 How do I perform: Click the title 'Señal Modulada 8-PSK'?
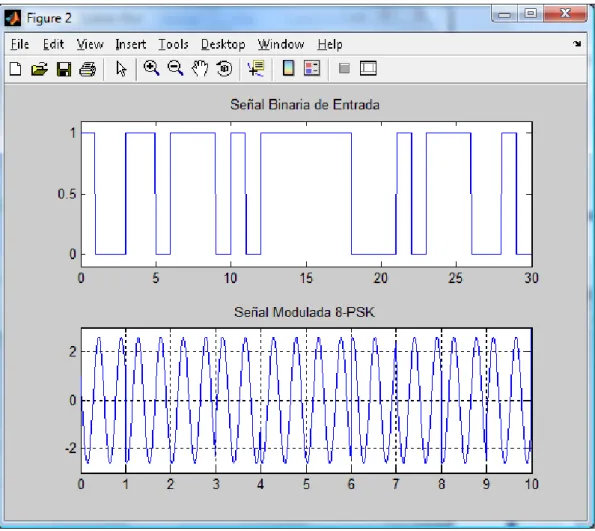pyautogui.click(x=304, y=312)
